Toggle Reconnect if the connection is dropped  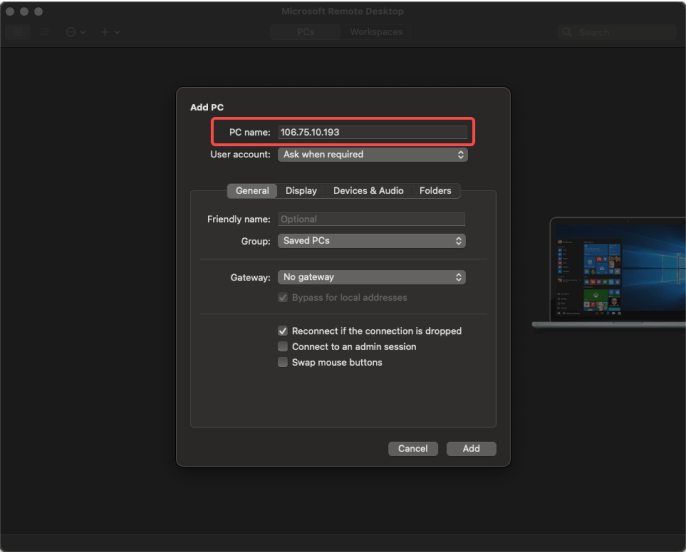[283, 331]
